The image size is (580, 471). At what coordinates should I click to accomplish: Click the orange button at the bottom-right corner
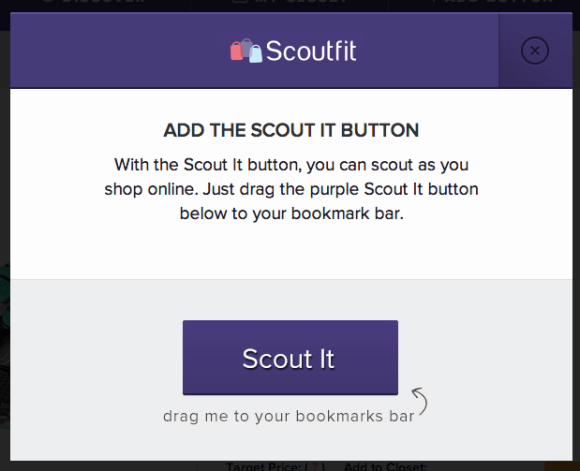562,467
